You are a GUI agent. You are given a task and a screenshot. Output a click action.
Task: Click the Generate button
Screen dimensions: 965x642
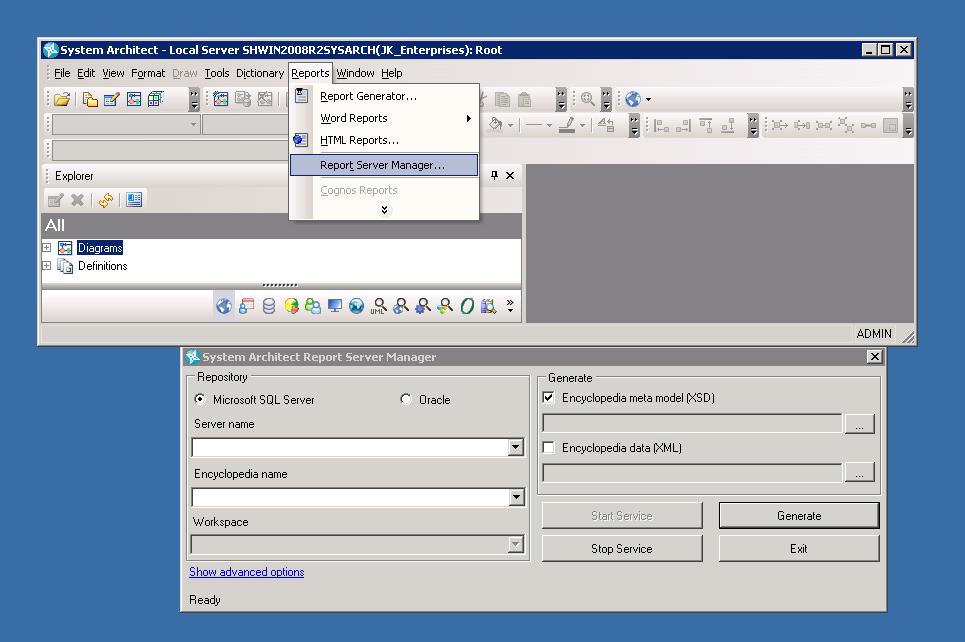799,516
